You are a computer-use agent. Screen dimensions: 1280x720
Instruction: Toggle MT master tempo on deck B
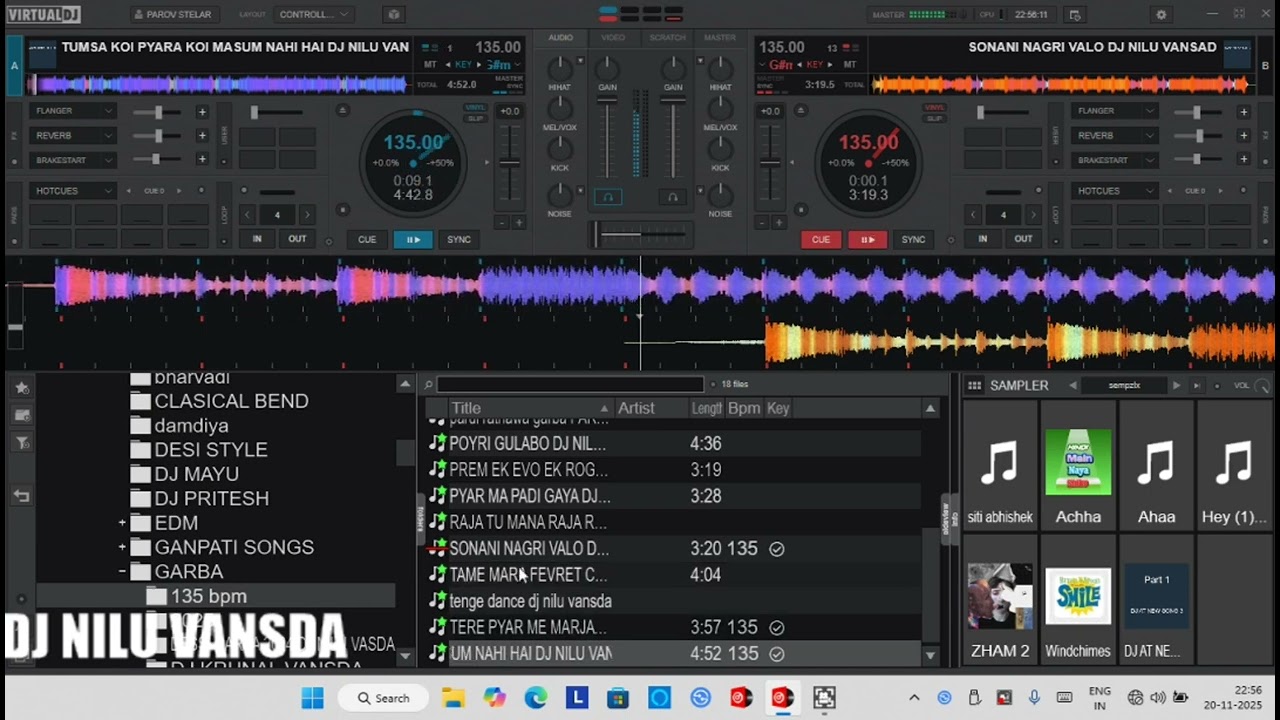tap(850, 64)
